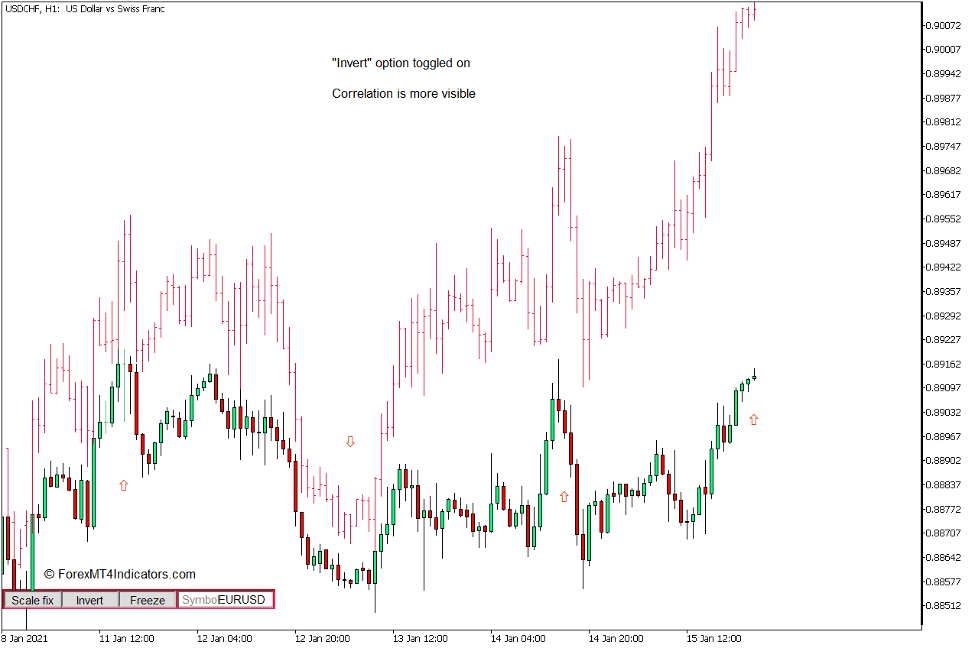
Task: Toggle the Invert option off
Action: 89,600
